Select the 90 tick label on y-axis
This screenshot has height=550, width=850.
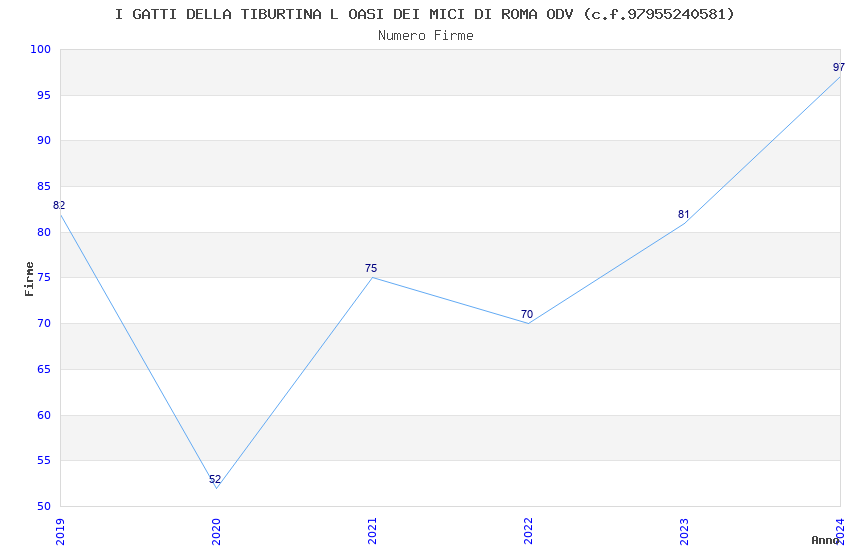point(43,141)
